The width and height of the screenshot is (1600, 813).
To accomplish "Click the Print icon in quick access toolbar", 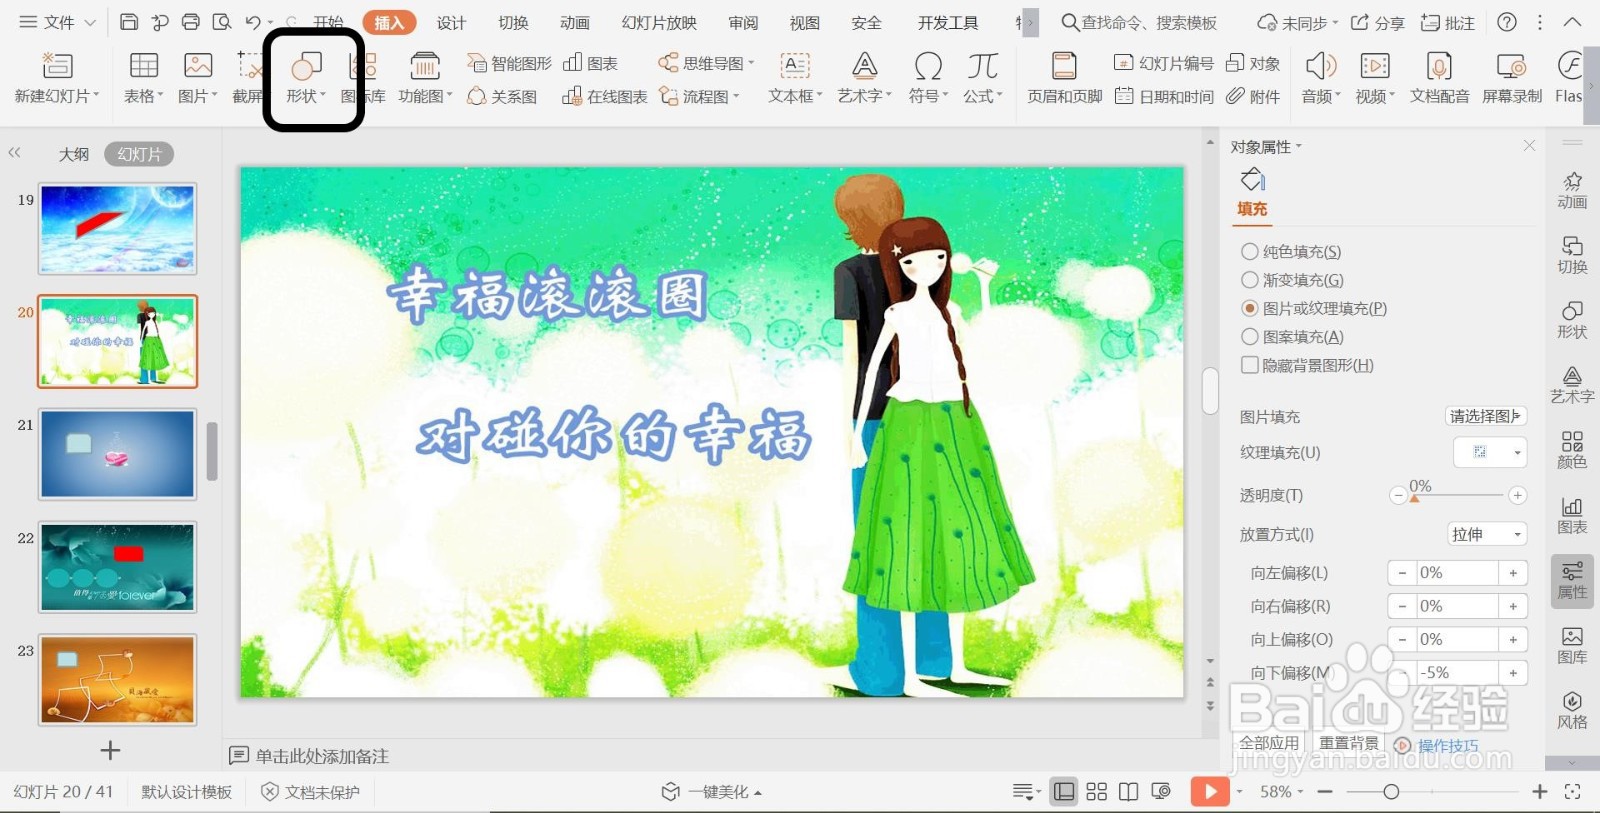I will click(191, 22).
